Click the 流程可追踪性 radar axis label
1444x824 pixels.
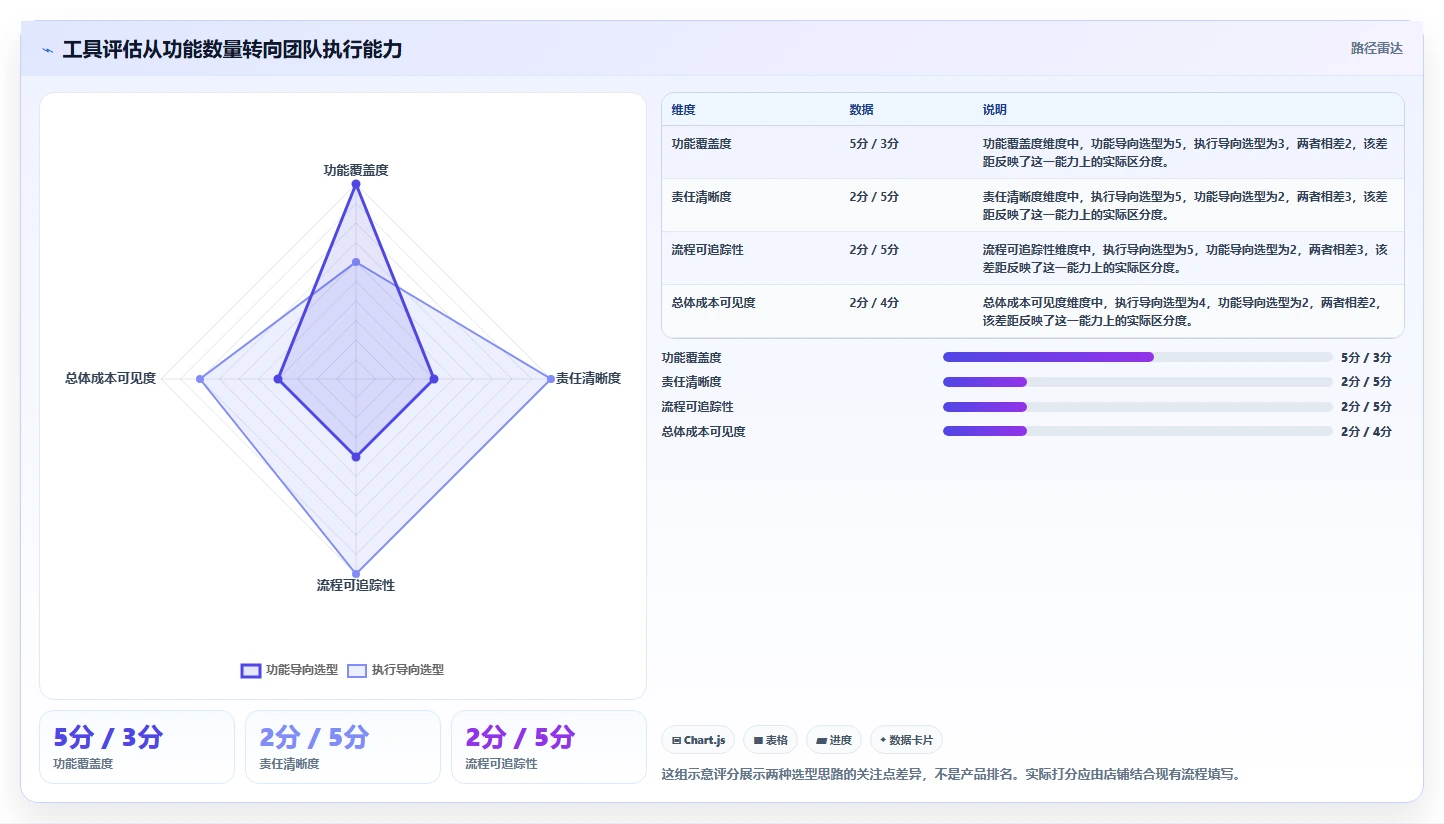tap(356, 585)
